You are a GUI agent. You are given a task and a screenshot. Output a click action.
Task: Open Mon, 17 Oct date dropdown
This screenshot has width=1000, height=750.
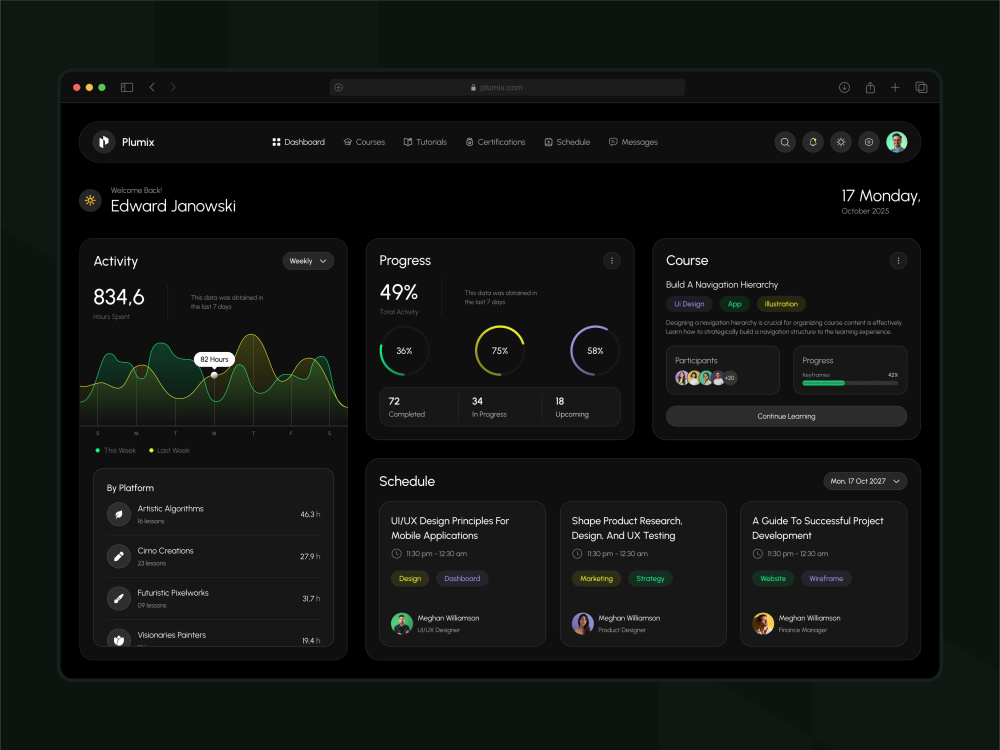pyautogui.click(x=865, y=481)
